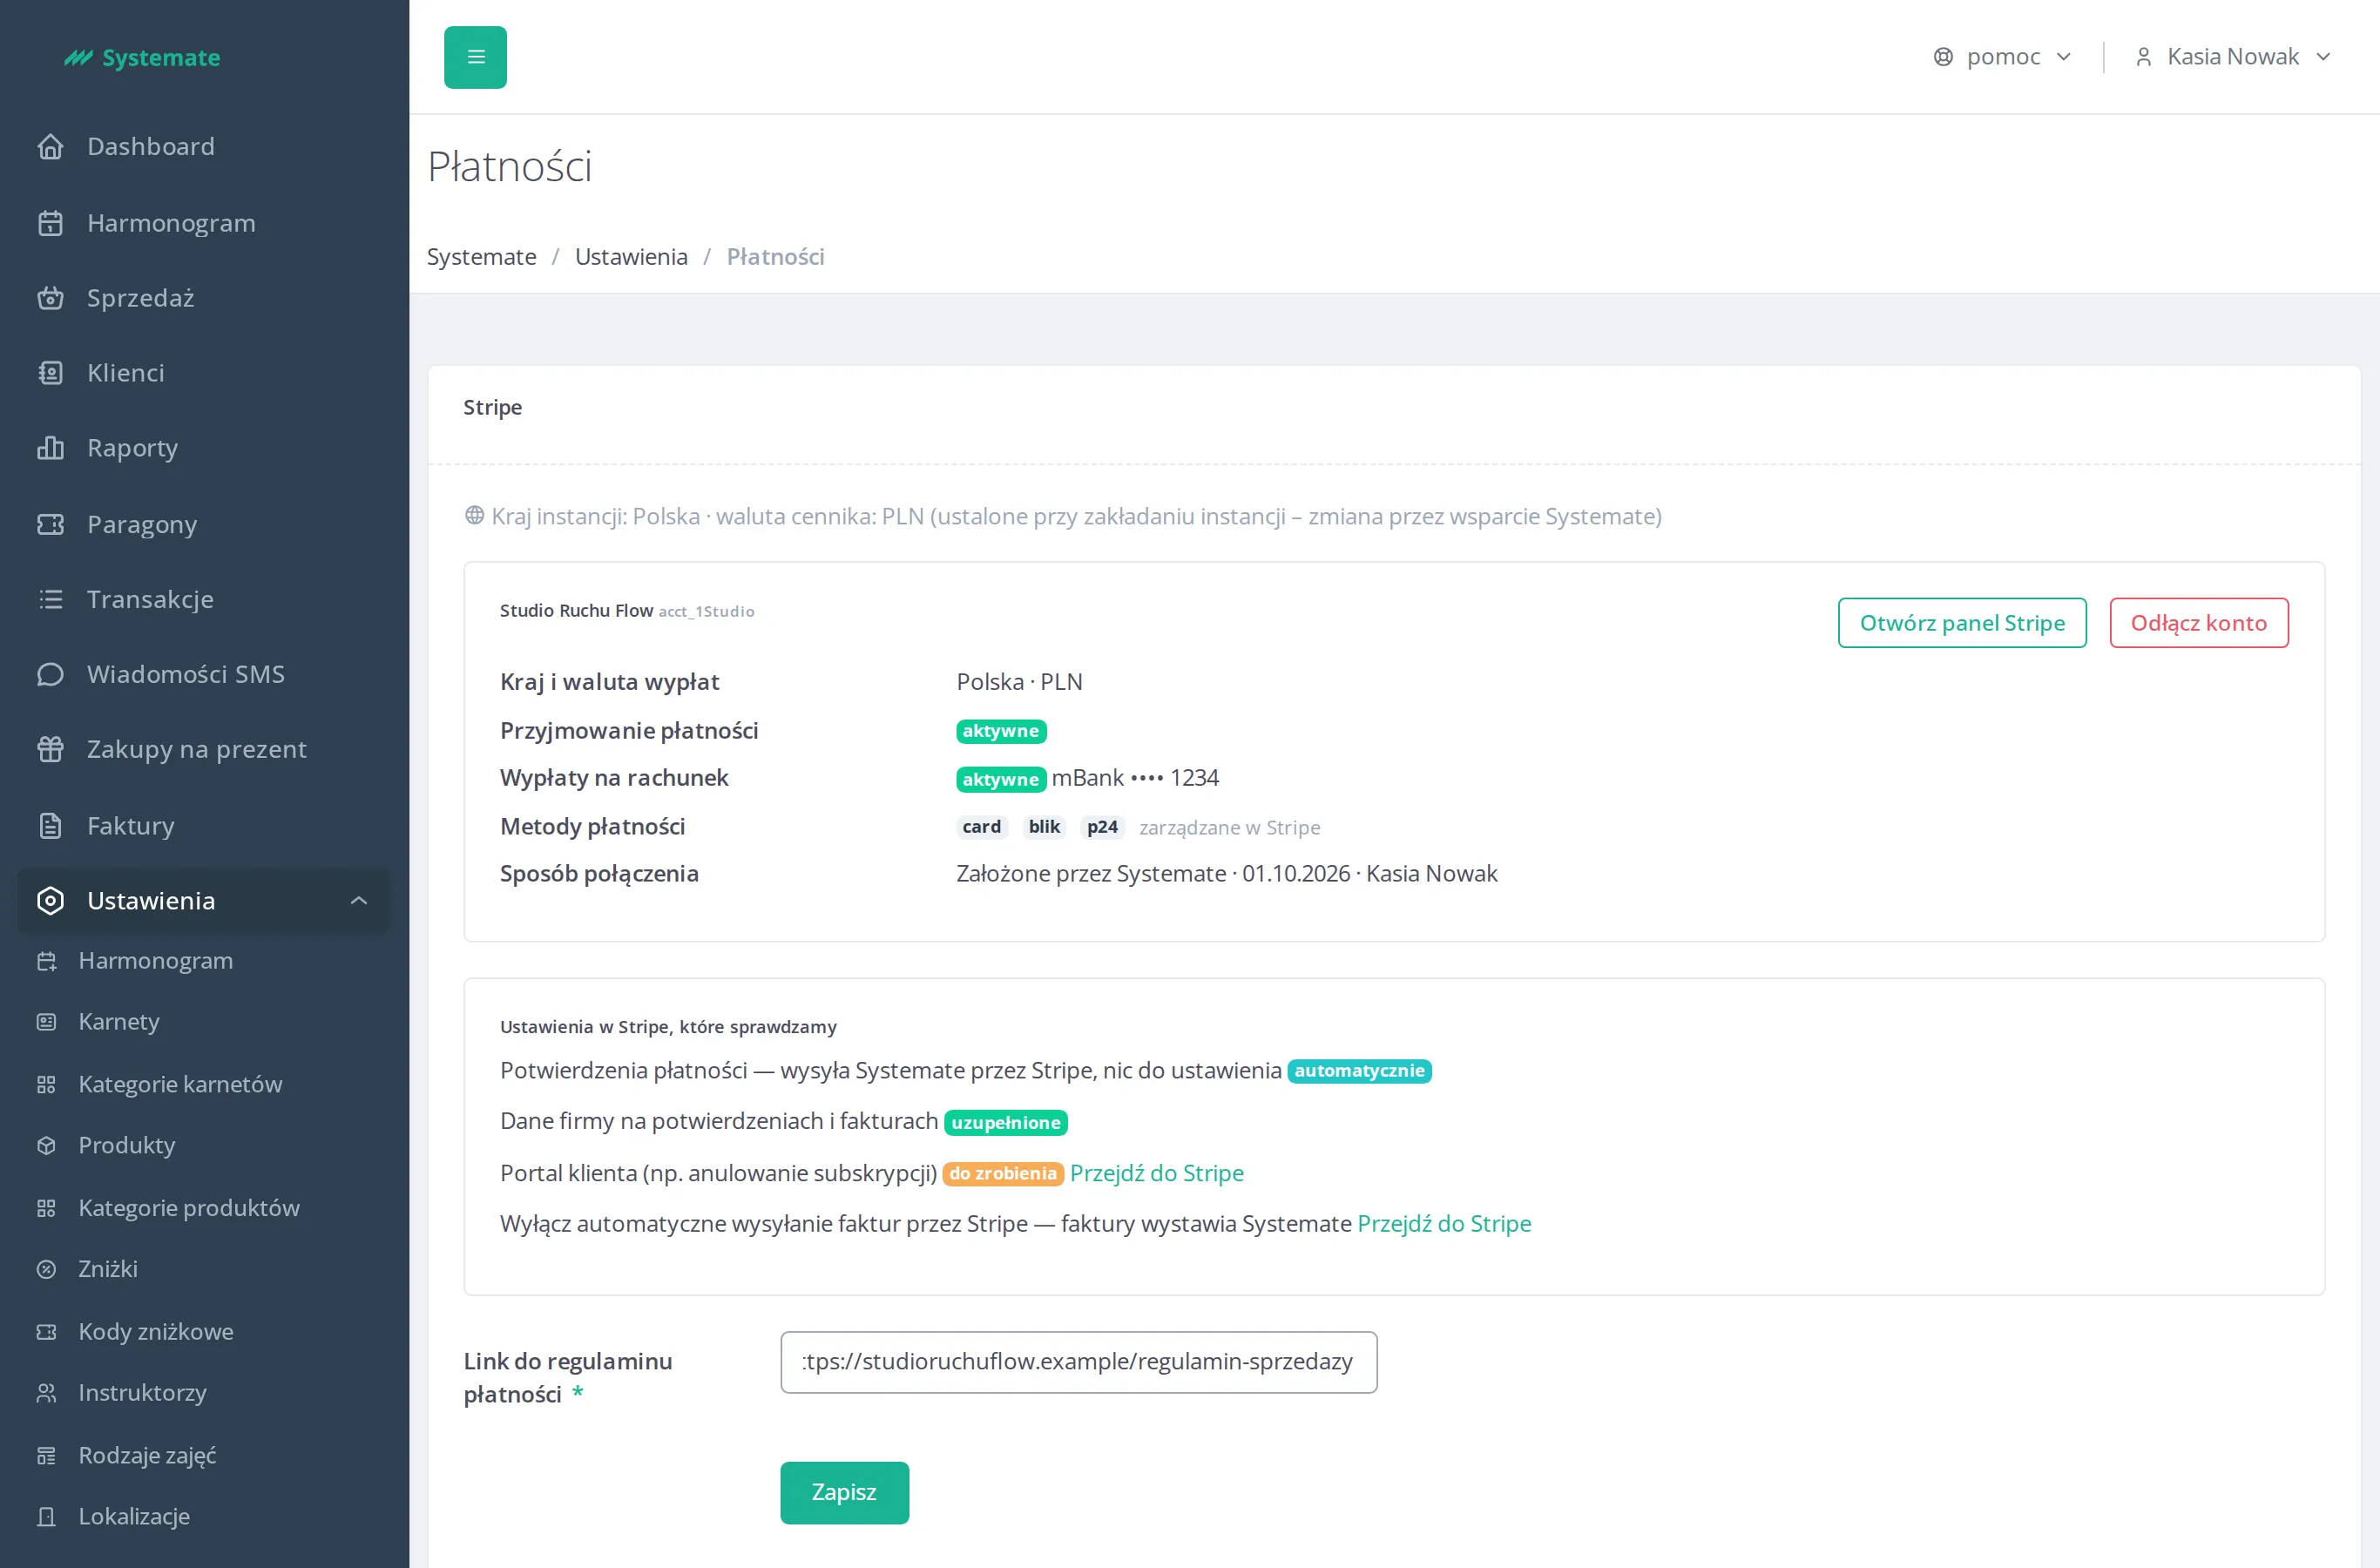
Task: Click the Karnety card icon in submenu
Action: click(x=46, y=1022)
